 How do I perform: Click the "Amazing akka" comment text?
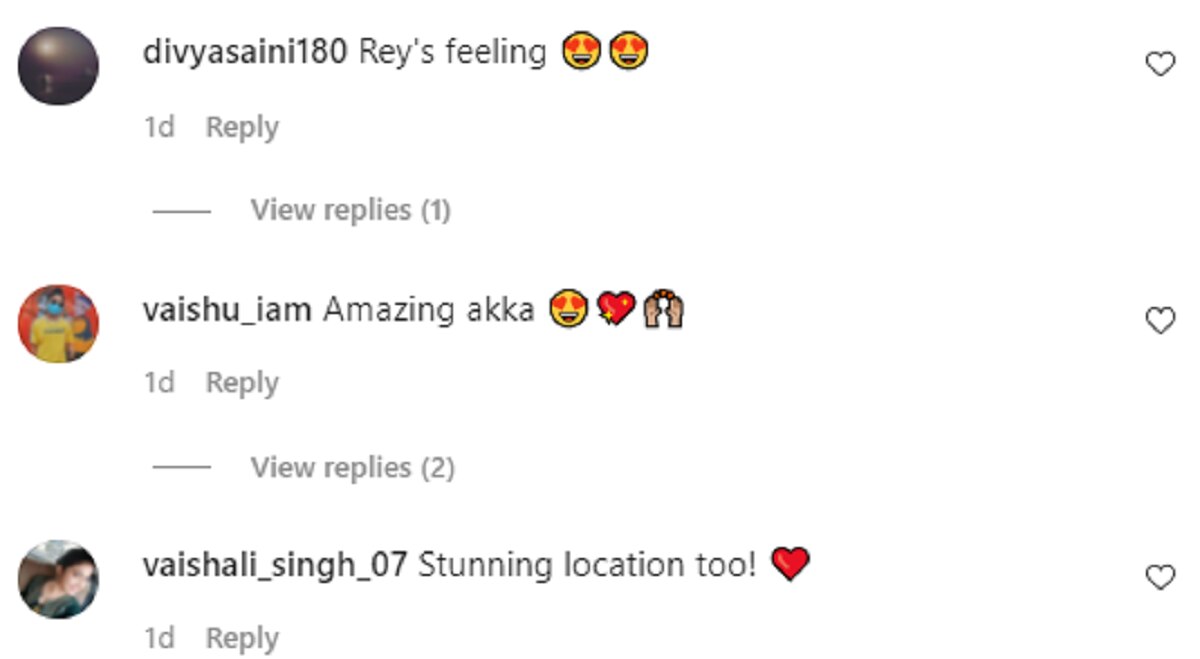coord(429,310)
